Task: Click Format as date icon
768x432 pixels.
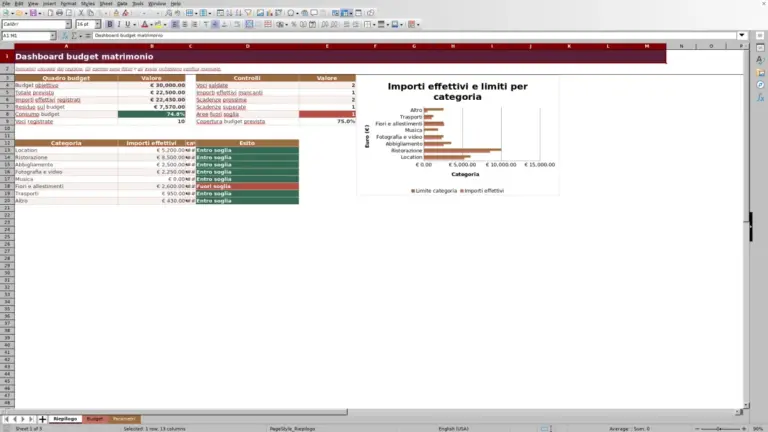Action: click(312, 24)
